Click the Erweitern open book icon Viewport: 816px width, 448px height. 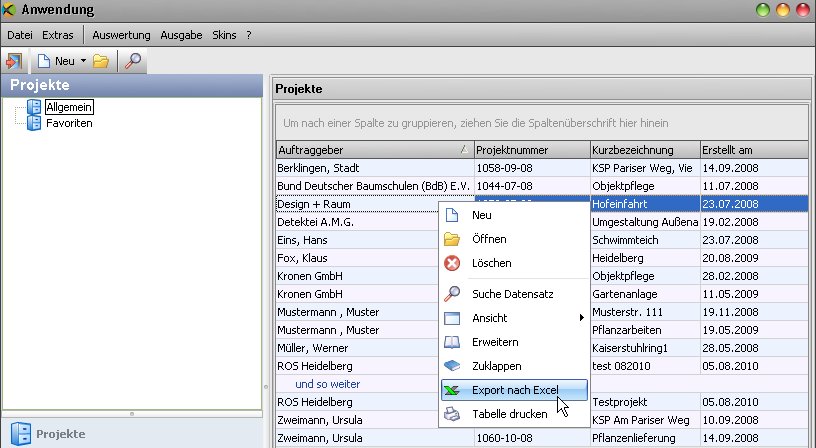tap(452, 342)
